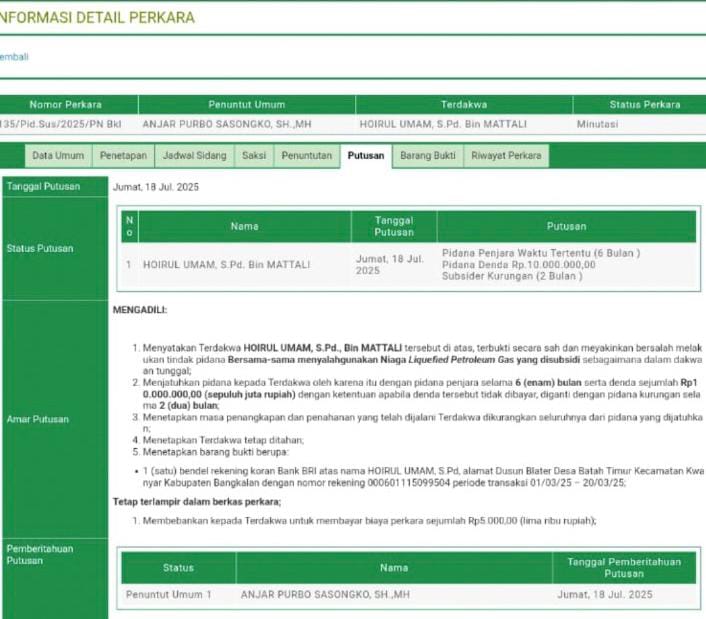706x619 pixels.
Task: Click the Terdakwa header cell
Action: point(463,104)
